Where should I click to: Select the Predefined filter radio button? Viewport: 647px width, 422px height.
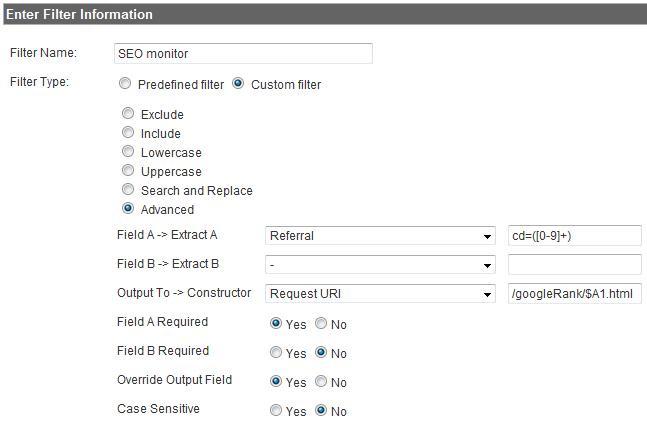[125, 84]
